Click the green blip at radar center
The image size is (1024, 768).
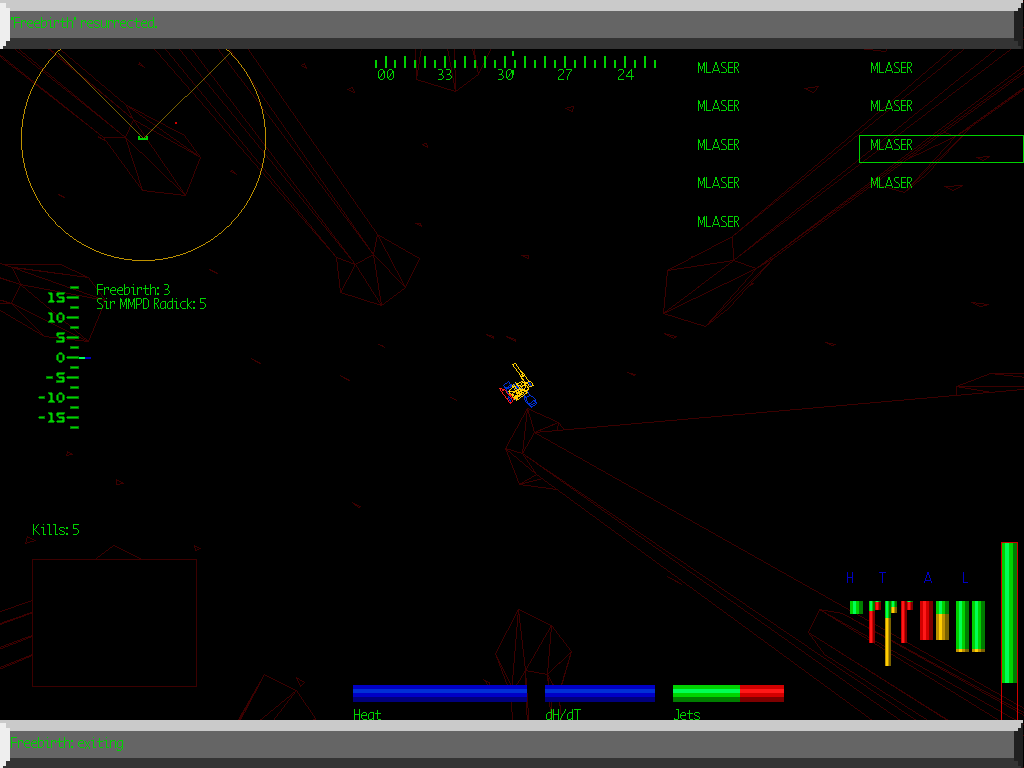tap(143, 138)
